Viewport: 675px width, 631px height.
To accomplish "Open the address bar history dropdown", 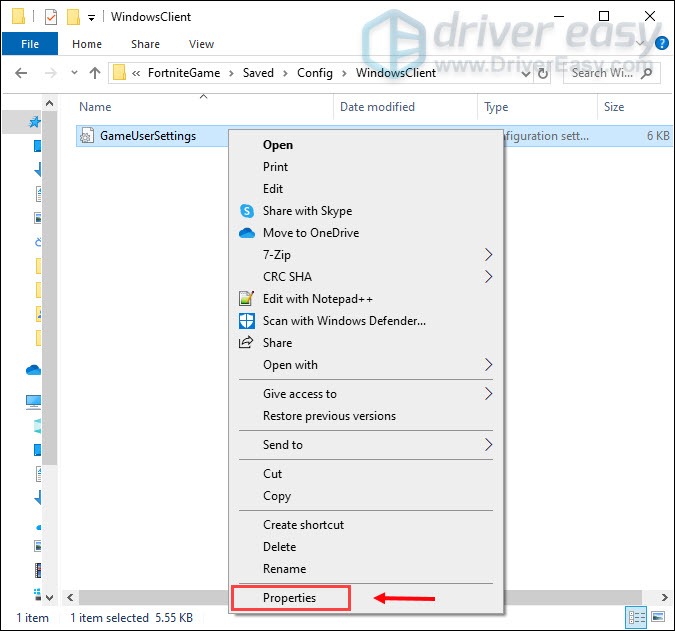I will 526,74.
